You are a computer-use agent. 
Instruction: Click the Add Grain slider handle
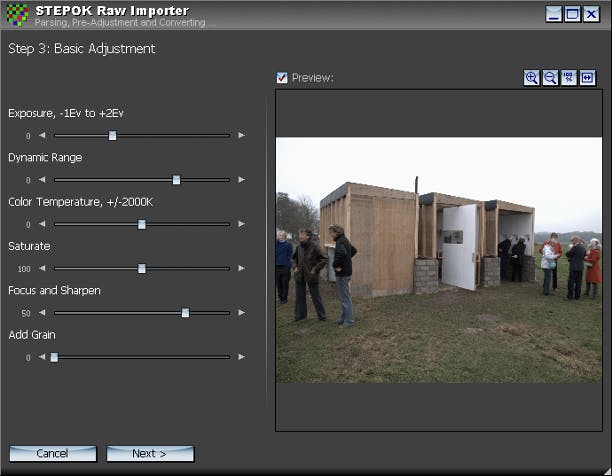pyautogui.click(x=54, y=357)
